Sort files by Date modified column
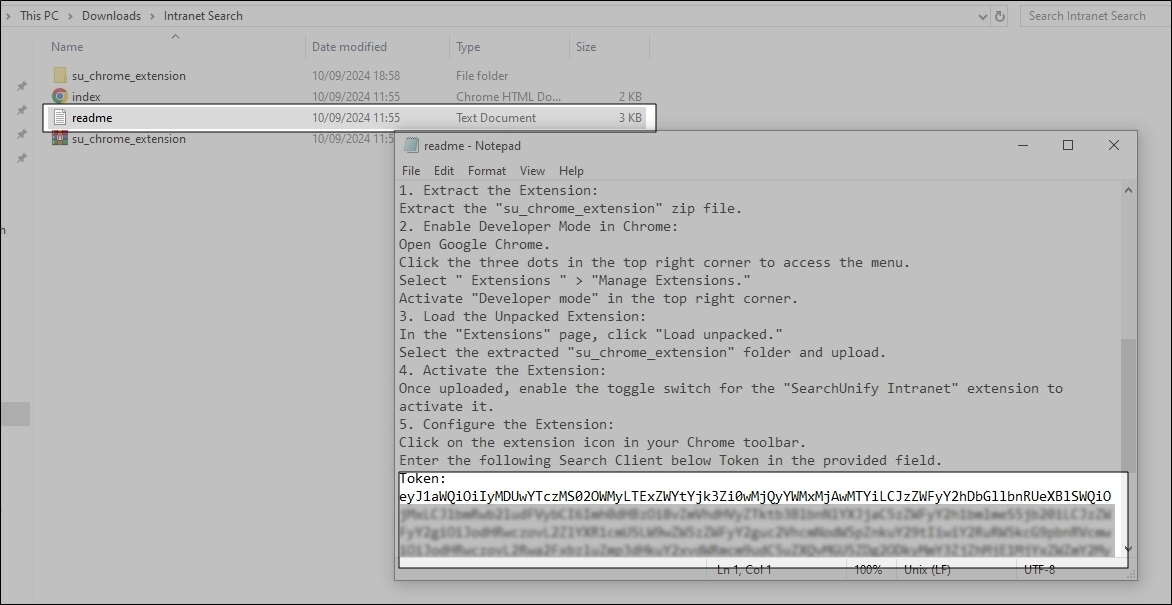This screenshot has width=1172, height=605. click(x=349, y=47)
